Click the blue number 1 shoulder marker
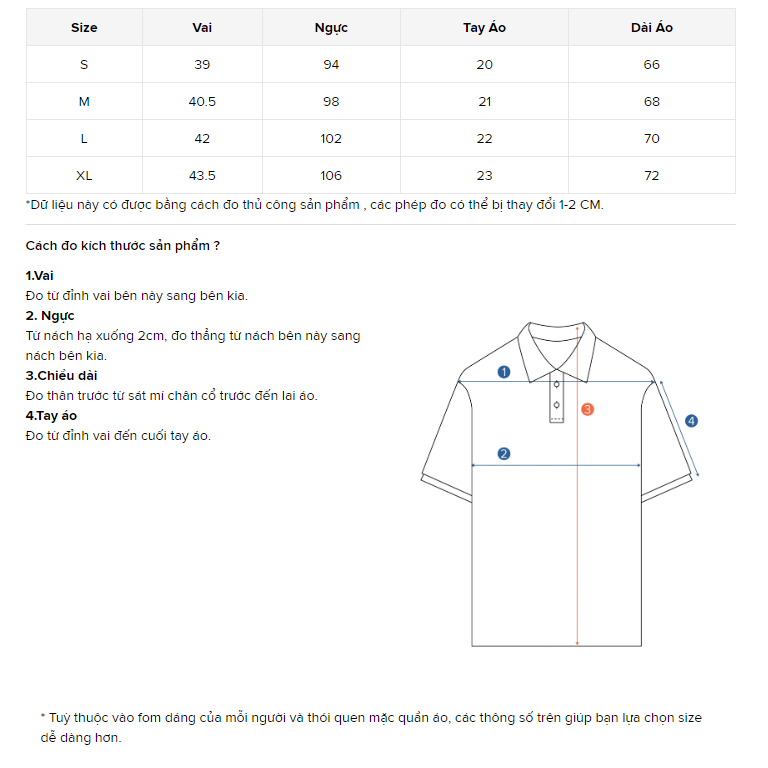The width and height of the screenshot is (768, 768). coord(504,372)
